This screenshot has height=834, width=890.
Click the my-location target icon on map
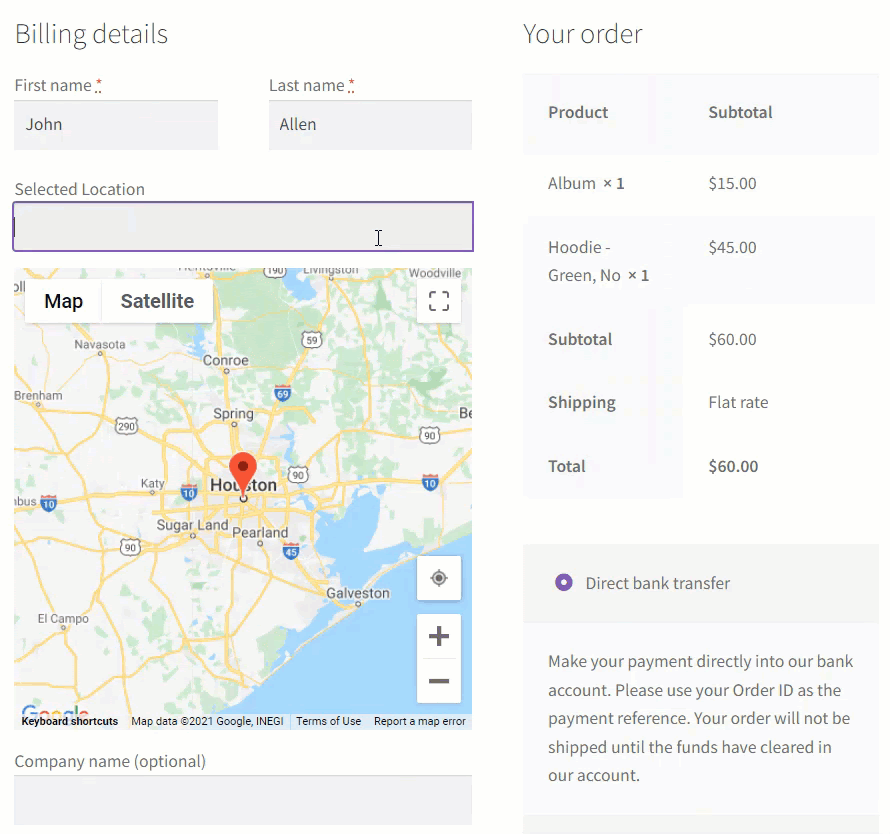439,578
